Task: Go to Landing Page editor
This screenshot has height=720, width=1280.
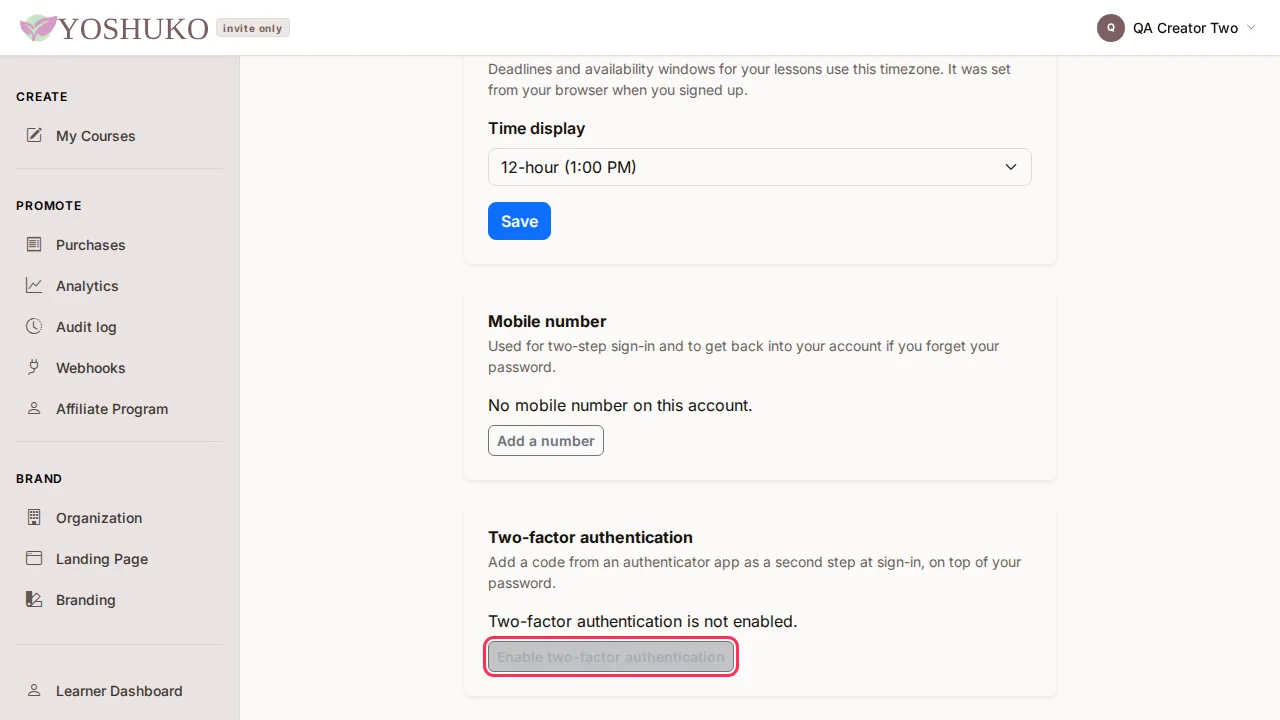Action: (120, 559)
